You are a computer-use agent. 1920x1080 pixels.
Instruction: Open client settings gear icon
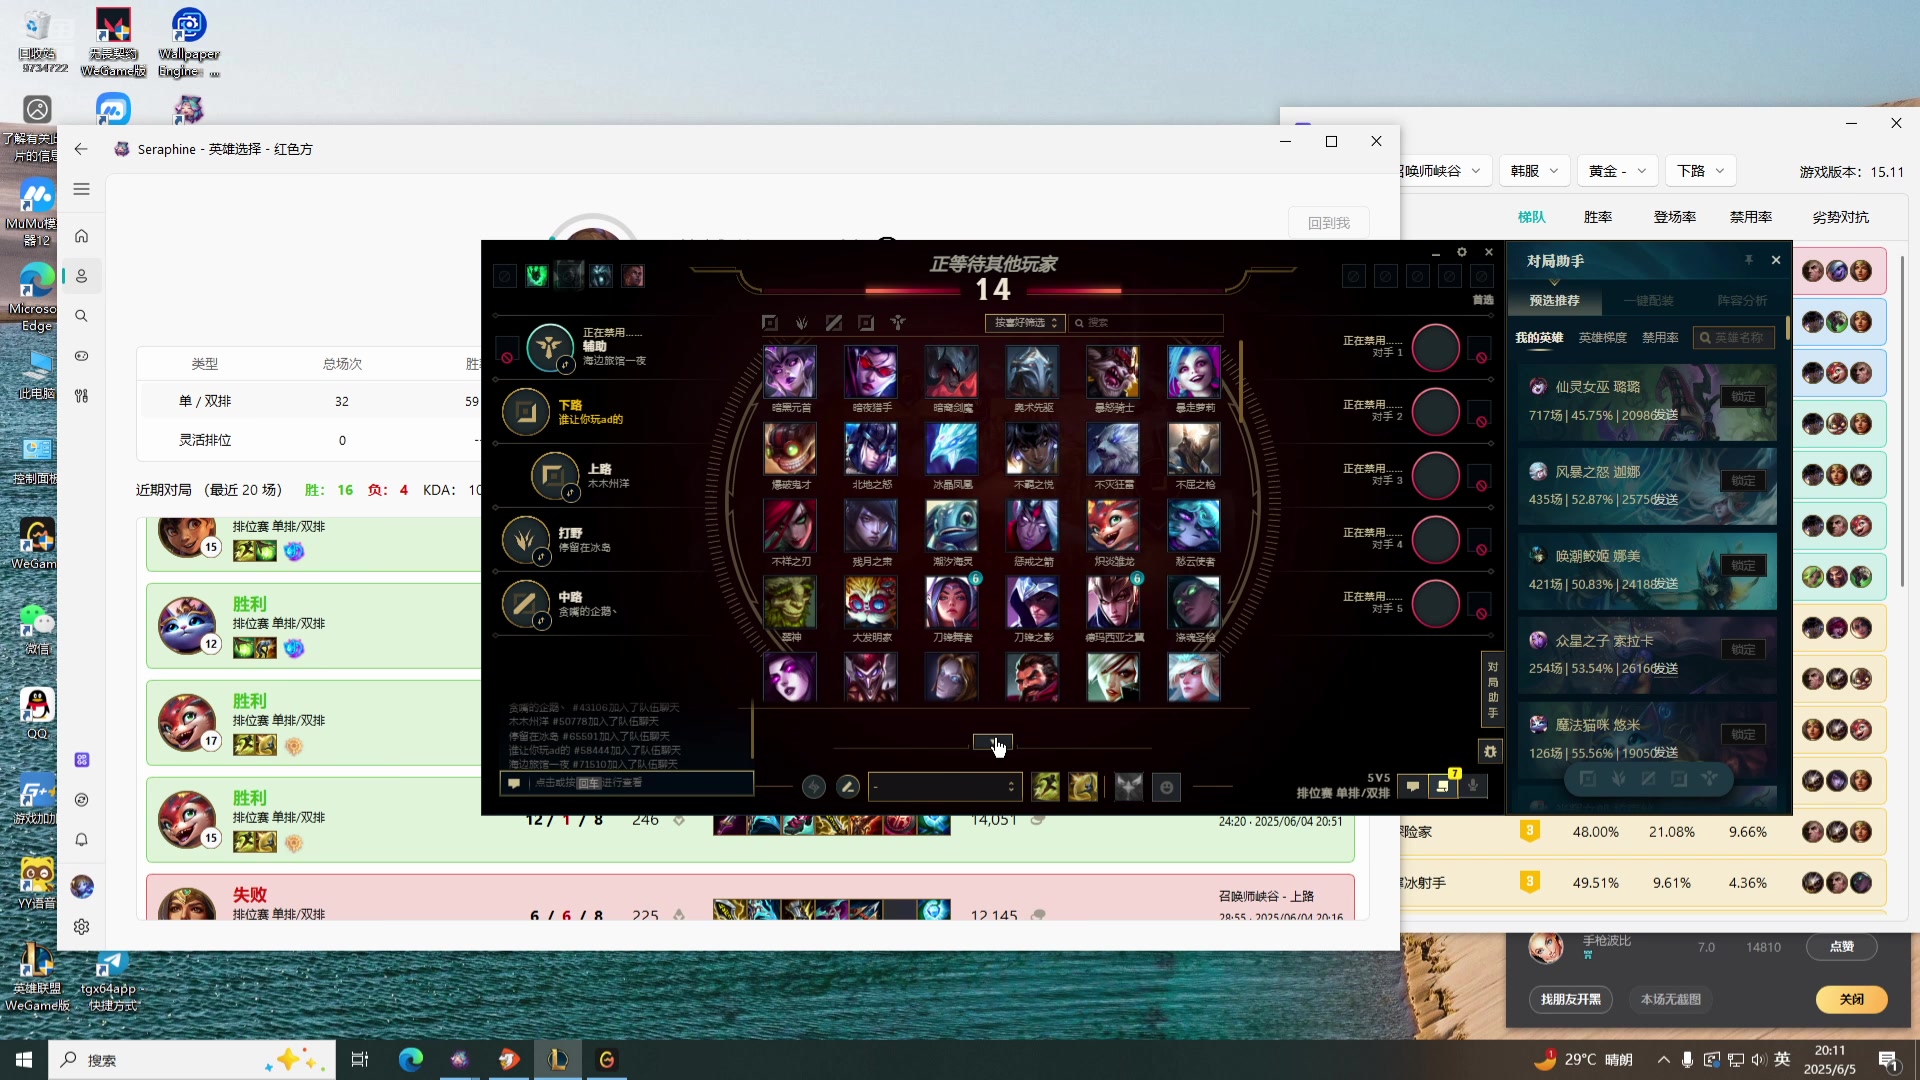point(1462,253)
